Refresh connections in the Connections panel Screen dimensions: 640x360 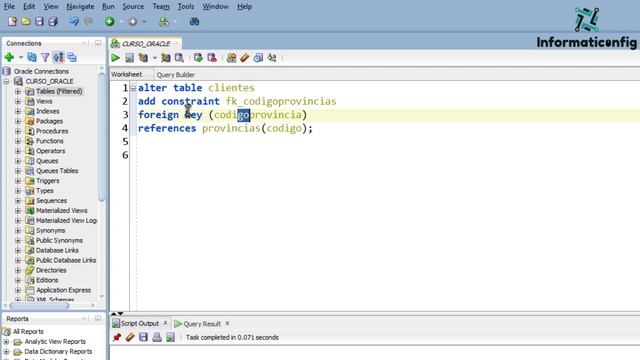click(x=32, y=58)
